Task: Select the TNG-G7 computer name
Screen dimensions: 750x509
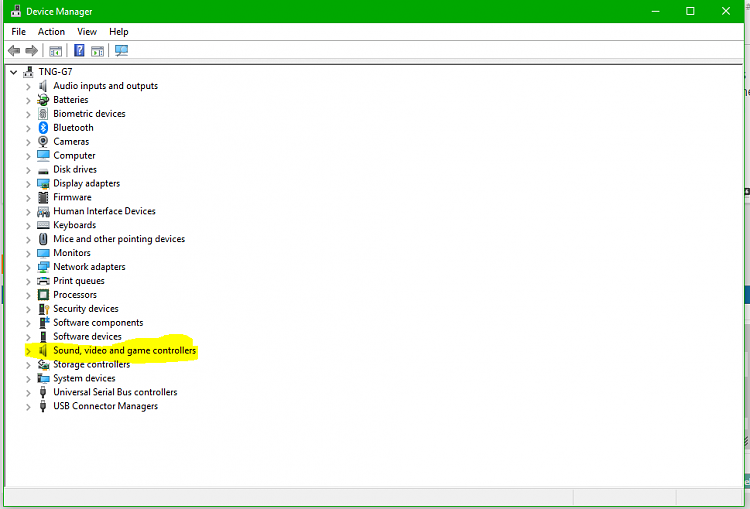Action: click(x=55, y=72)
